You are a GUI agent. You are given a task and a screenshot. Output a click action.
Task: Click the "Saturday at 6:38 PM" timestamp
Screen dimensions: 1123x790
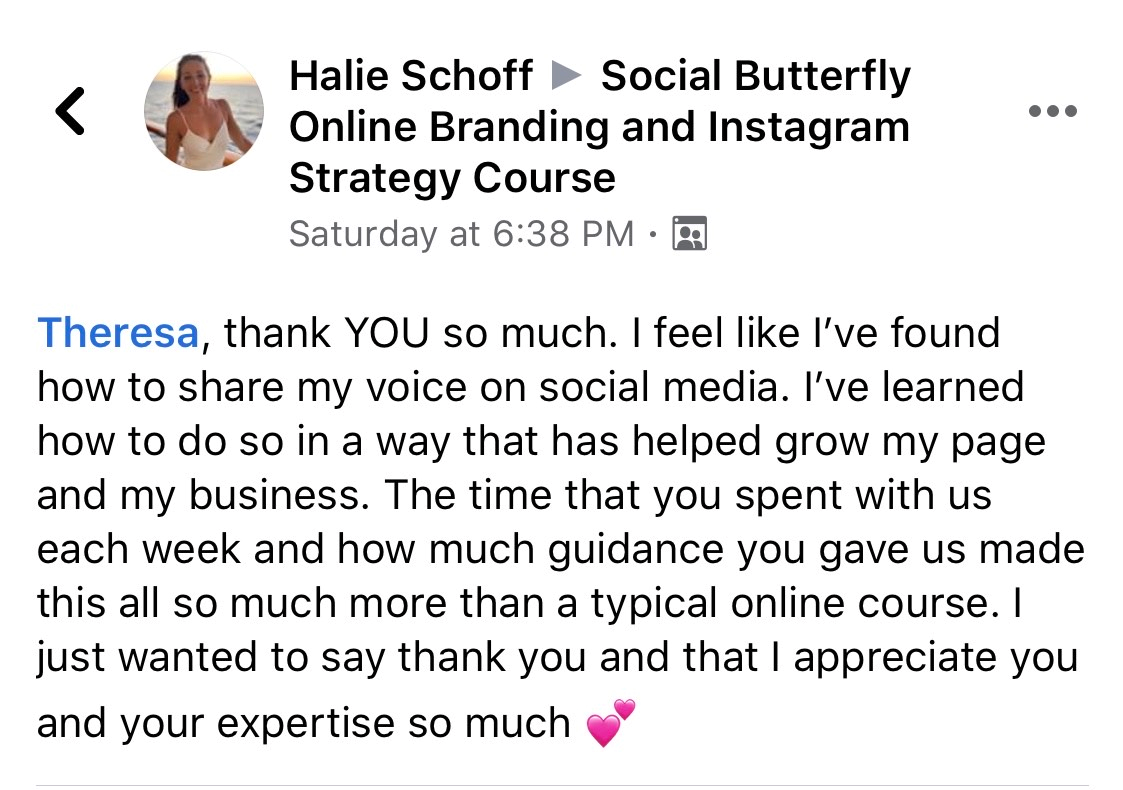[461, 233]
